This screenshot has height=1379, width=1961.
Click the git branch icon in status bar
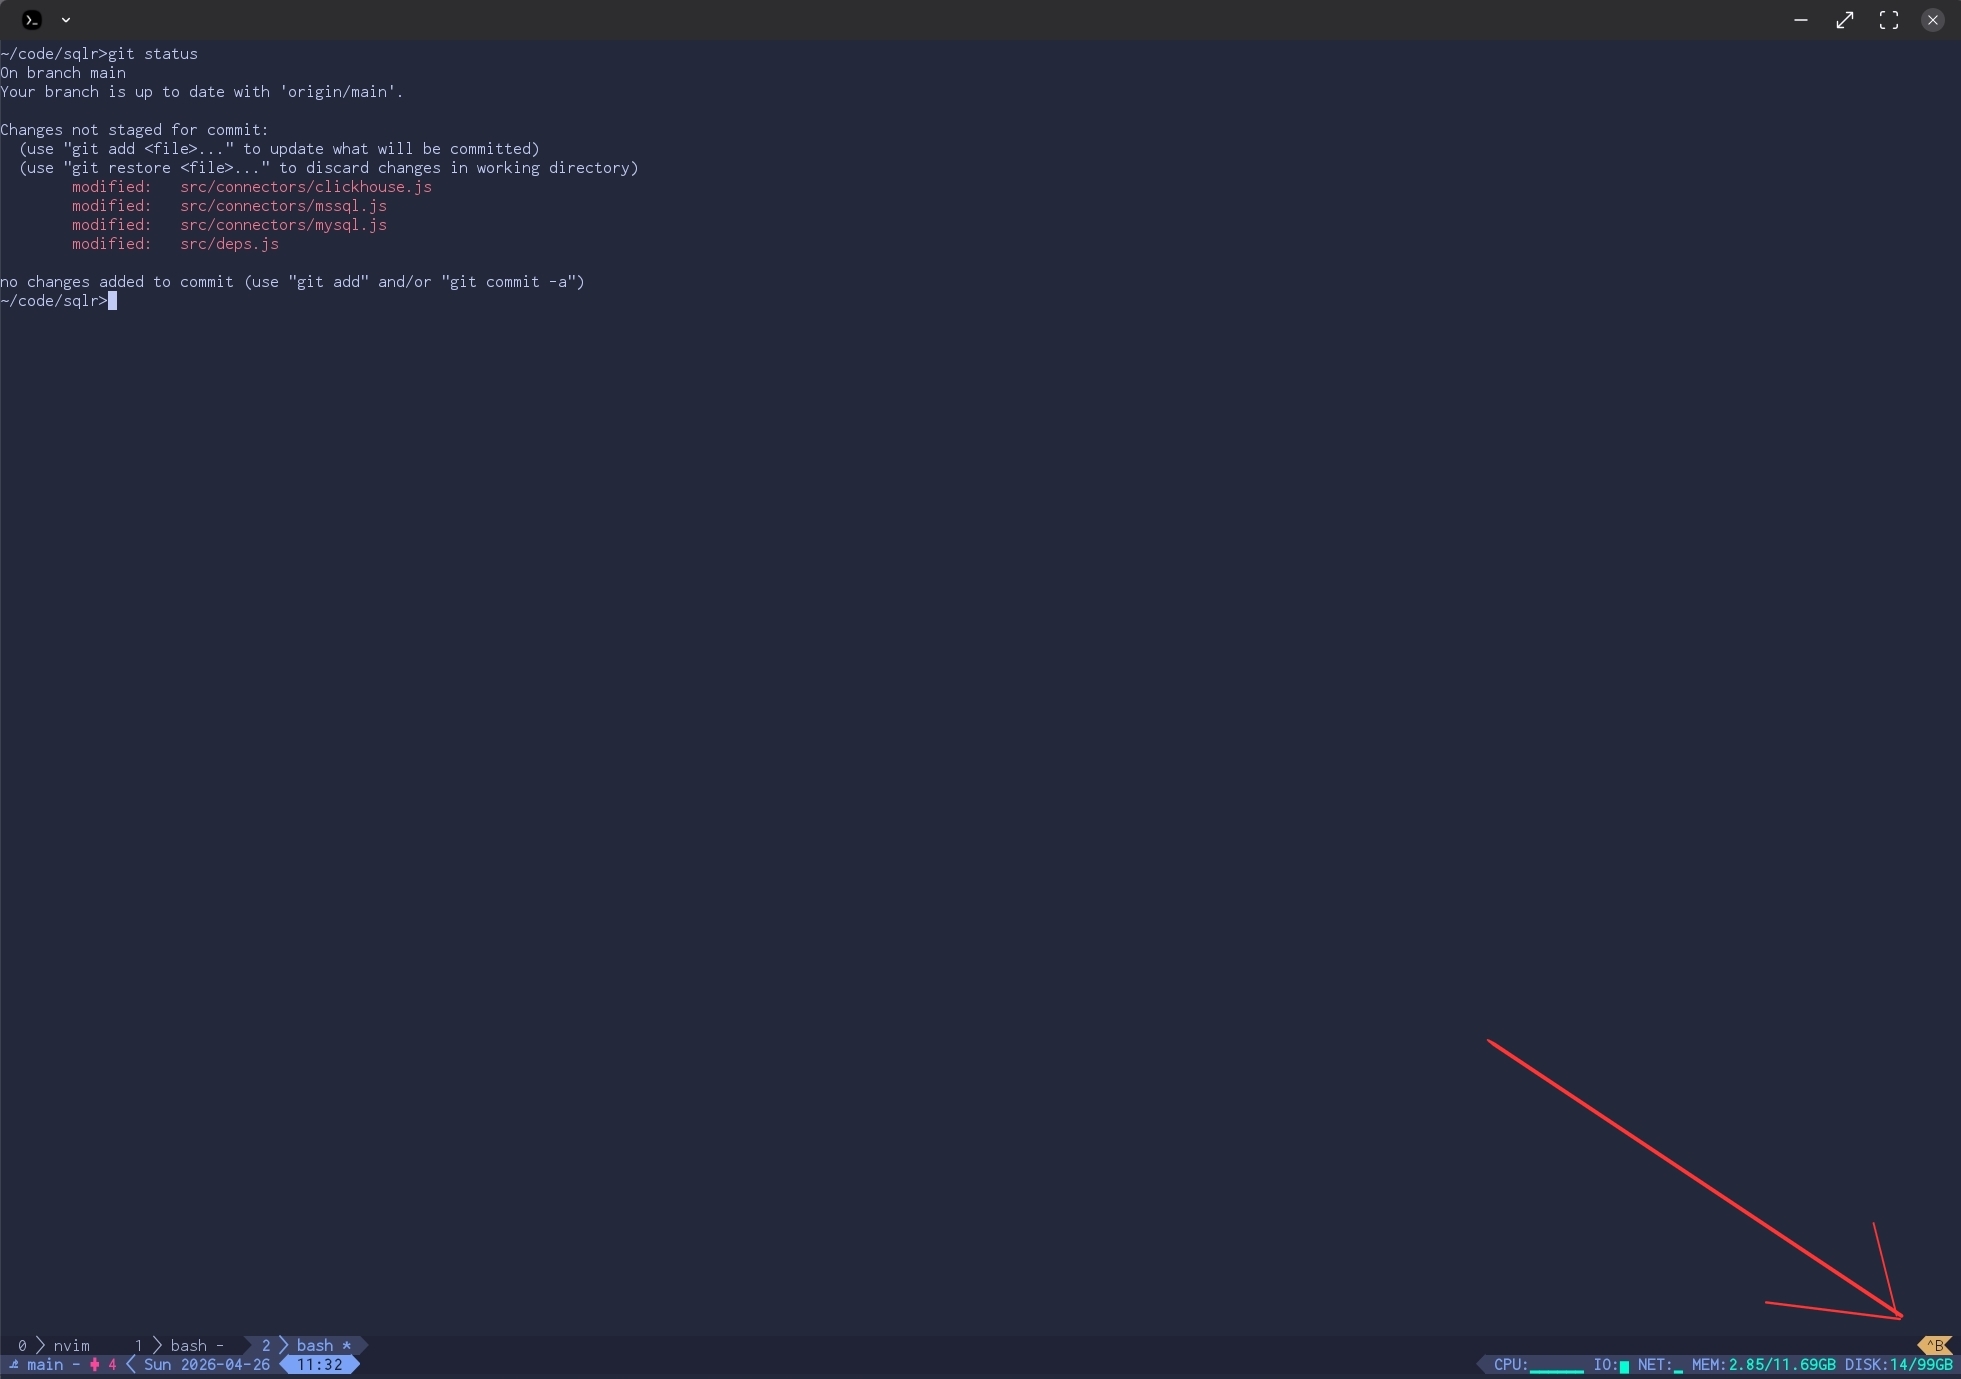pos(14,1365)
